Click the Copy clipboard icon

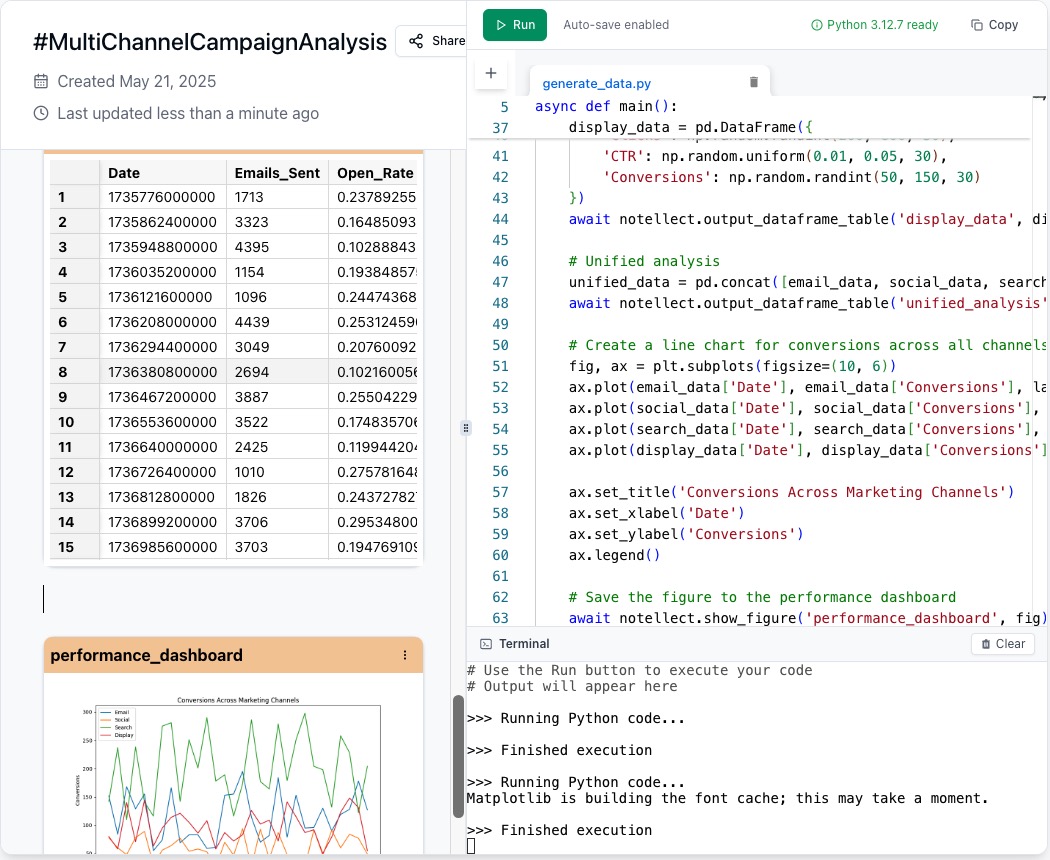pyautogui.click(x=976, y=25)
